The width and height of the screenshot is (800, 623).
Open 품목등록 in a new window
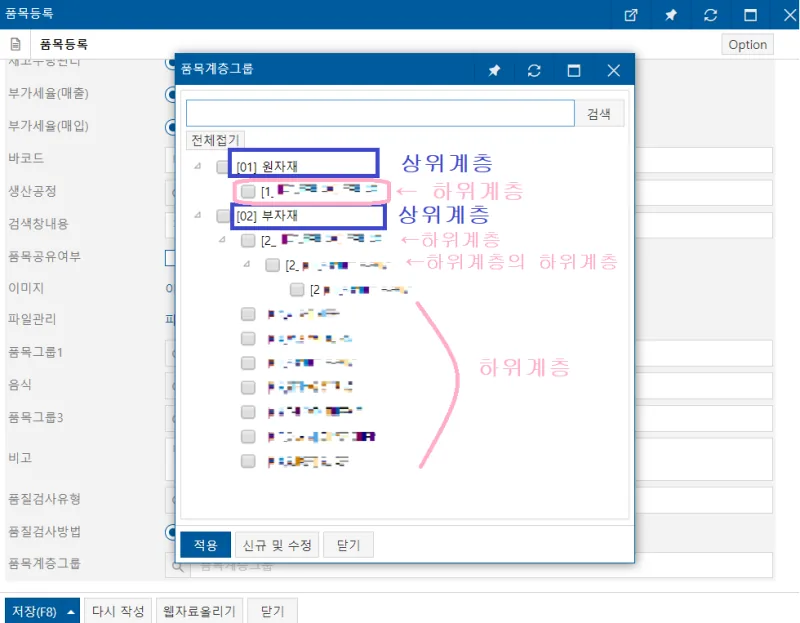[x=631, y=15]
